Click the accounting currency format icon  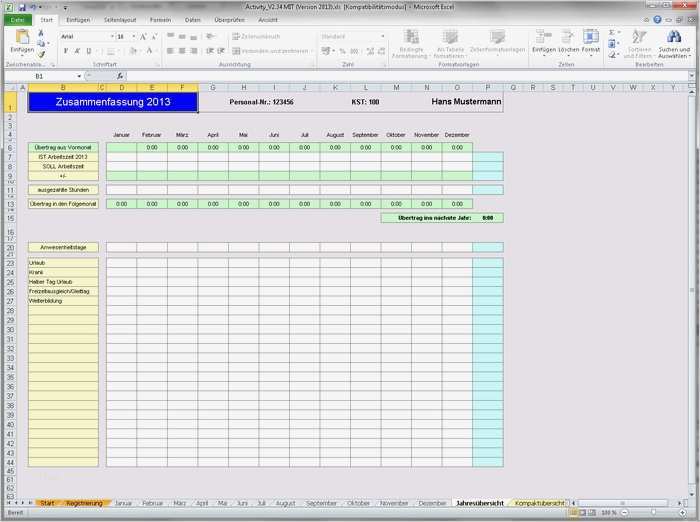pos(327,51)
